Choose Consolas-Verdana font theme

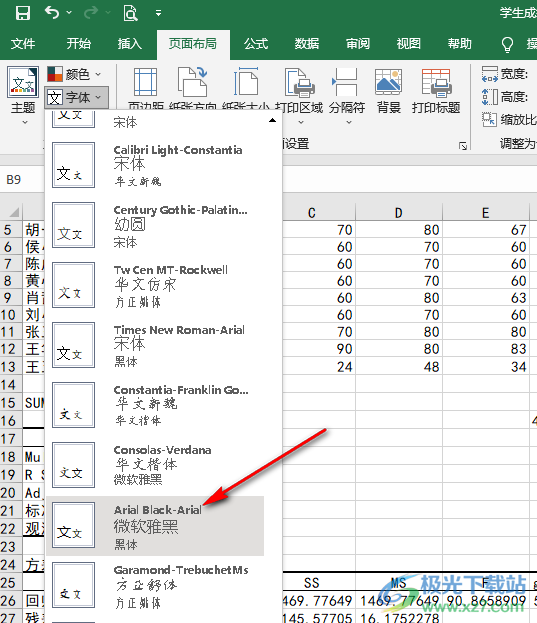point(155,465)
